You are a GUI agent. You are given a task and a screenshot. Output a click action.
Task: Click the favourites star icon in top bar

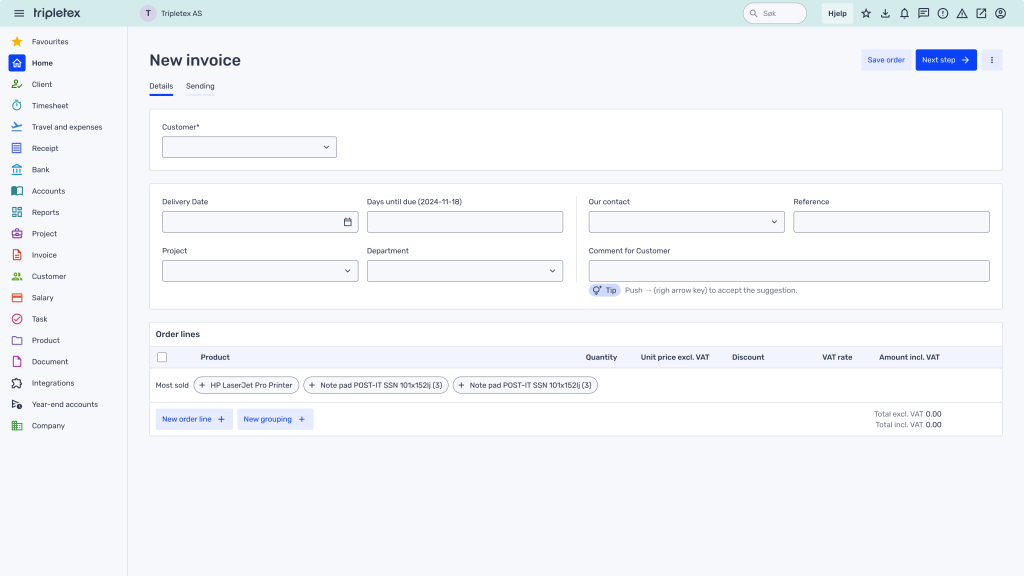coord(866,13)
